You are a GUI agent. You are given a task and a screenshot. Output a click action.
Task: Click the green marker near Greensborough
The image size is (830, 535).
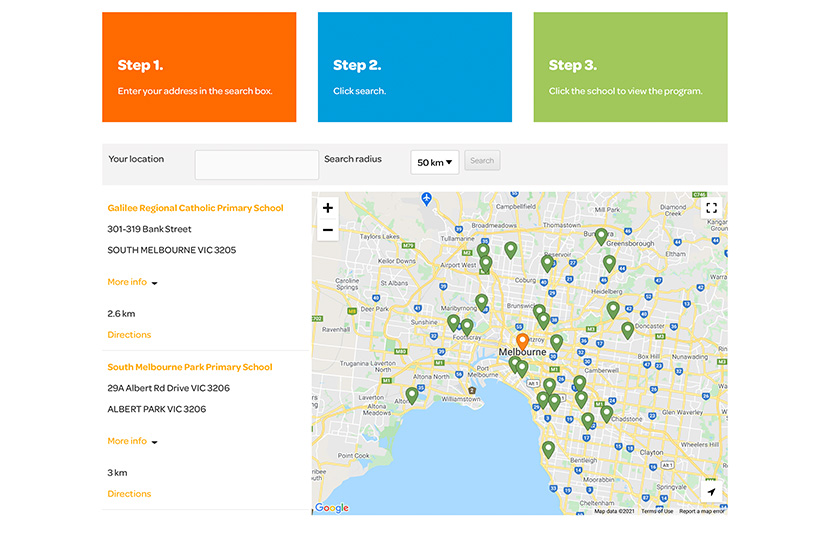(601, 237)
